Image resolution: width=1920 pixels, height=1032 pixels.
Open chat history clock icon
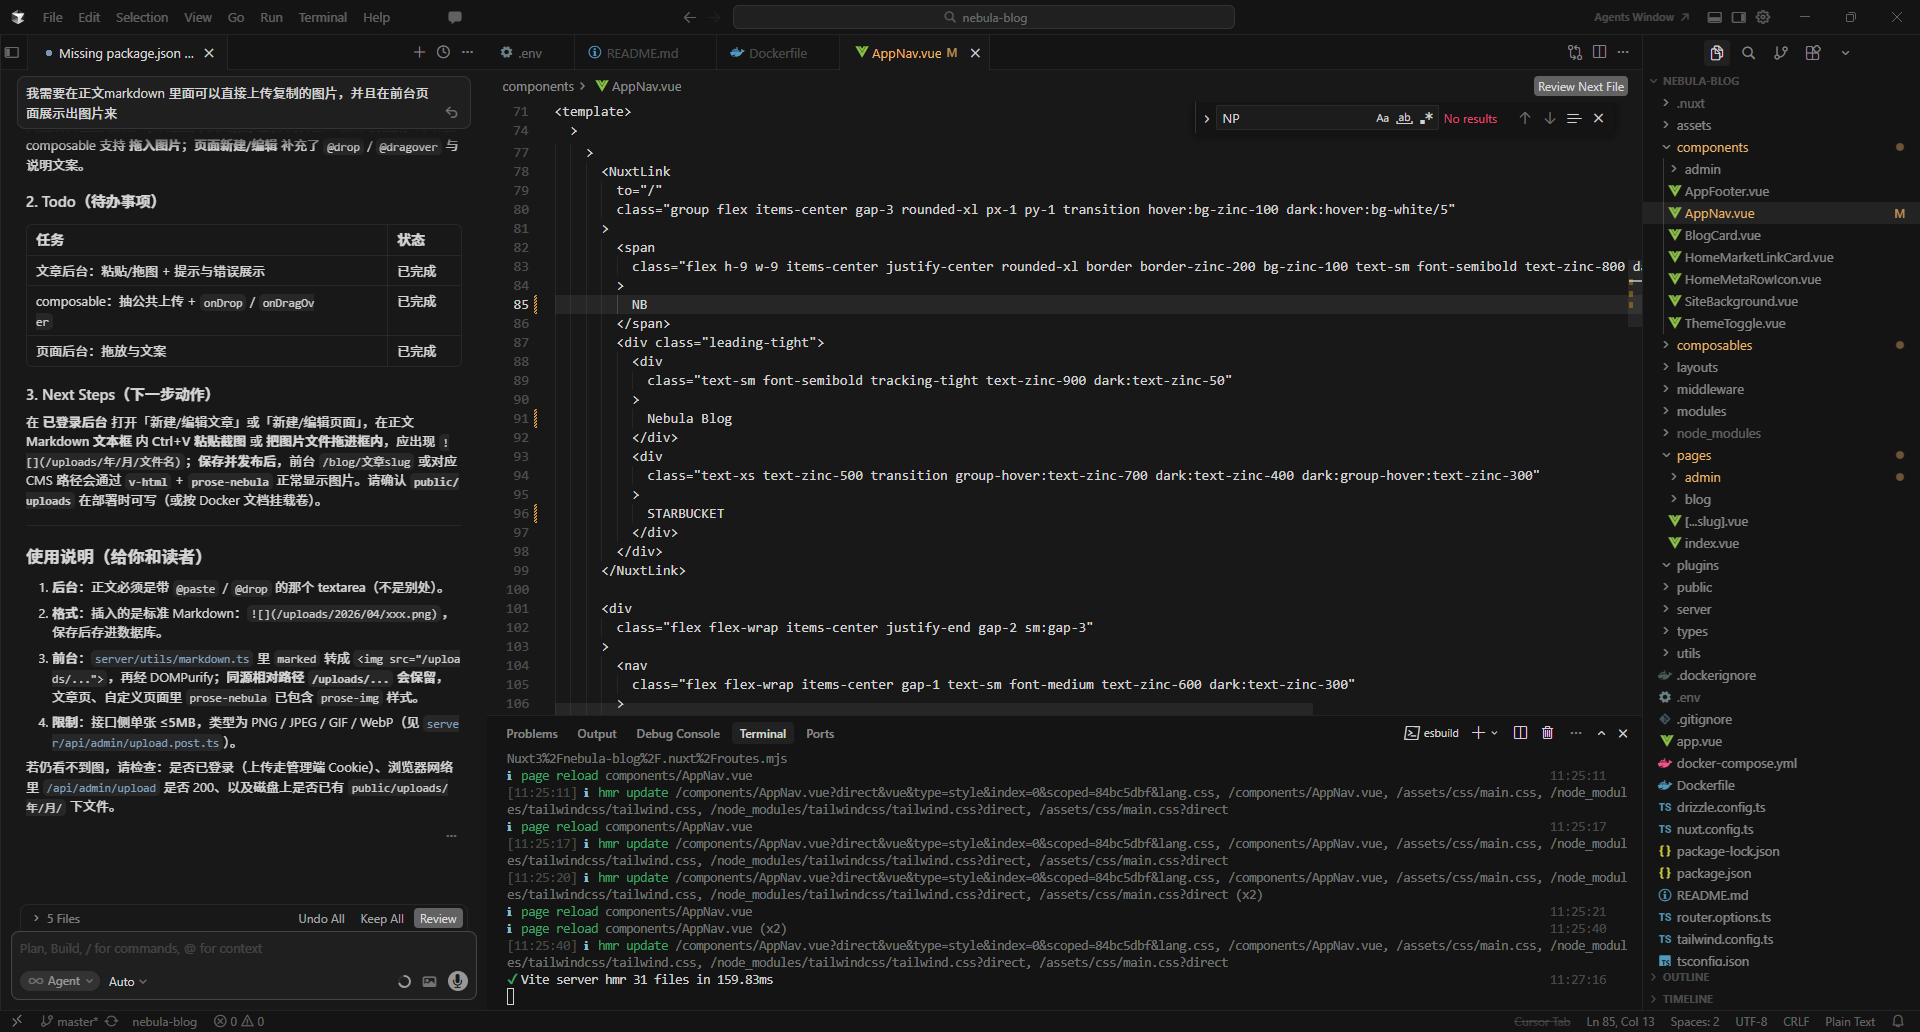click(443, 53)
